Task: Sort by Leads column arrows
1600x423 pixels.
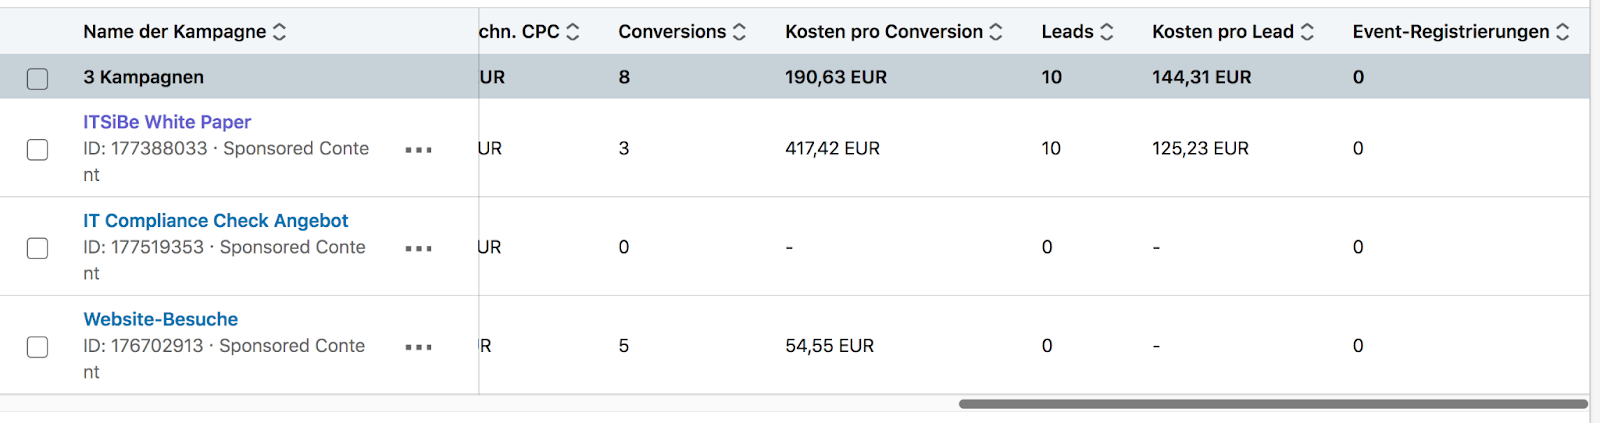Action: point(1106,32)
